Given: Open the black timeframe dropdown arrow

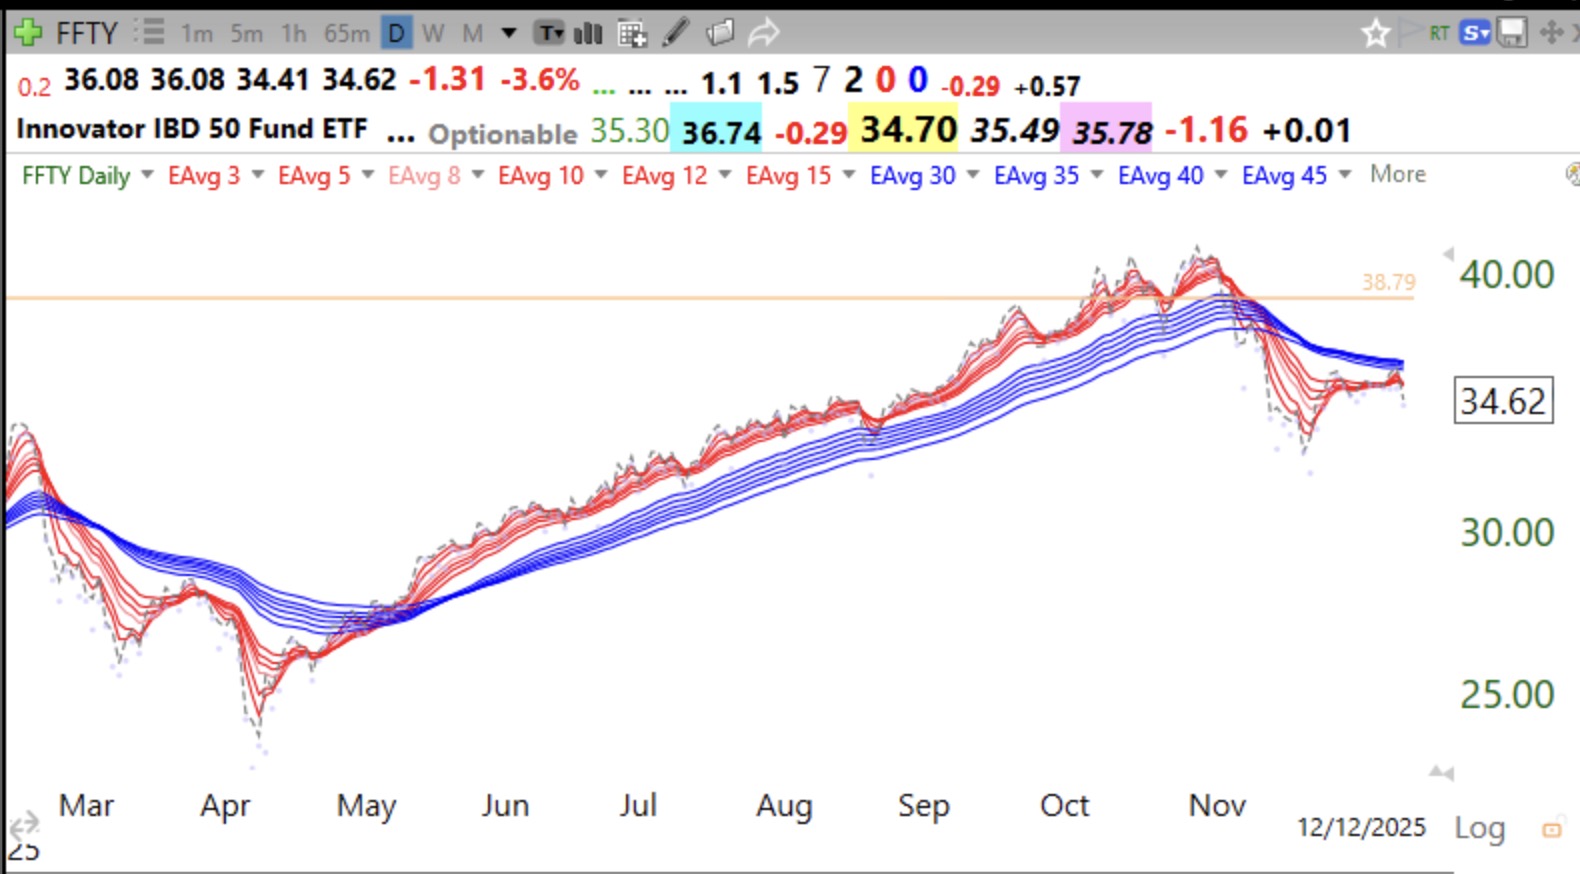Looking at the screenshot, I should [508, 33].
